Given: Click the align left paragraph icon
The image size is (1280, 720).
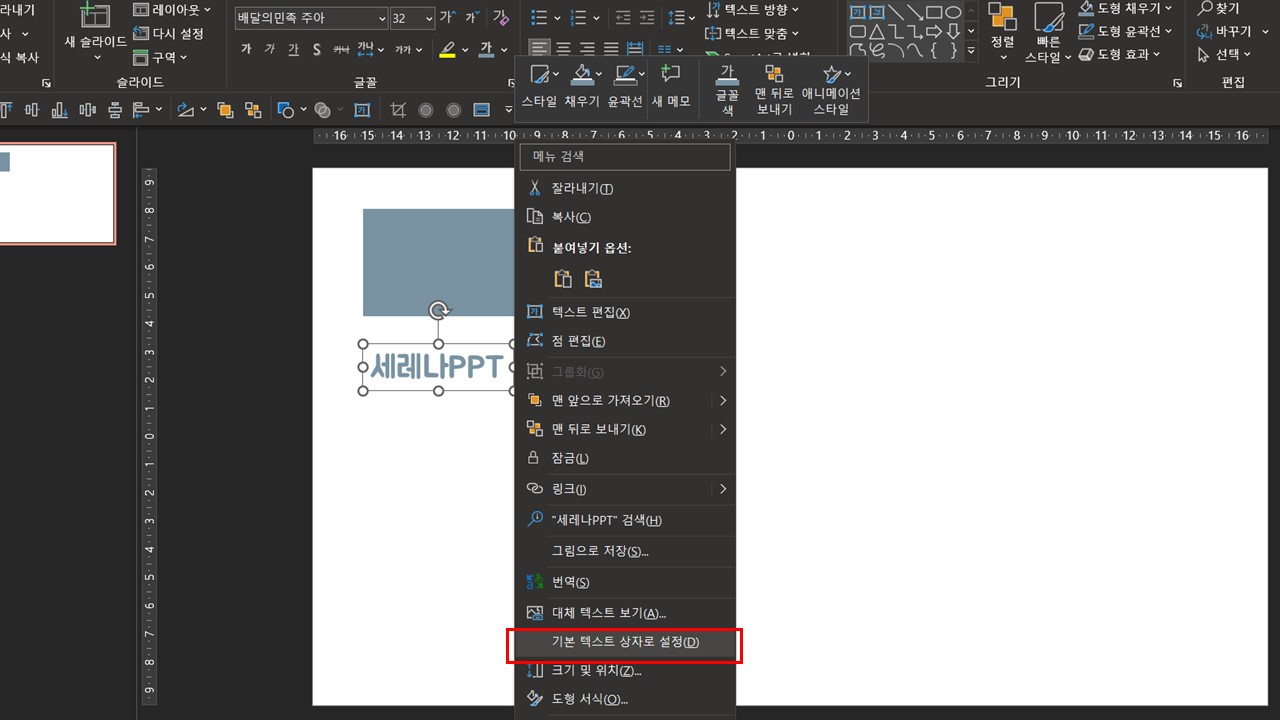Looking at the screenshot, I should pyautogui.click(x=539, y=48).
